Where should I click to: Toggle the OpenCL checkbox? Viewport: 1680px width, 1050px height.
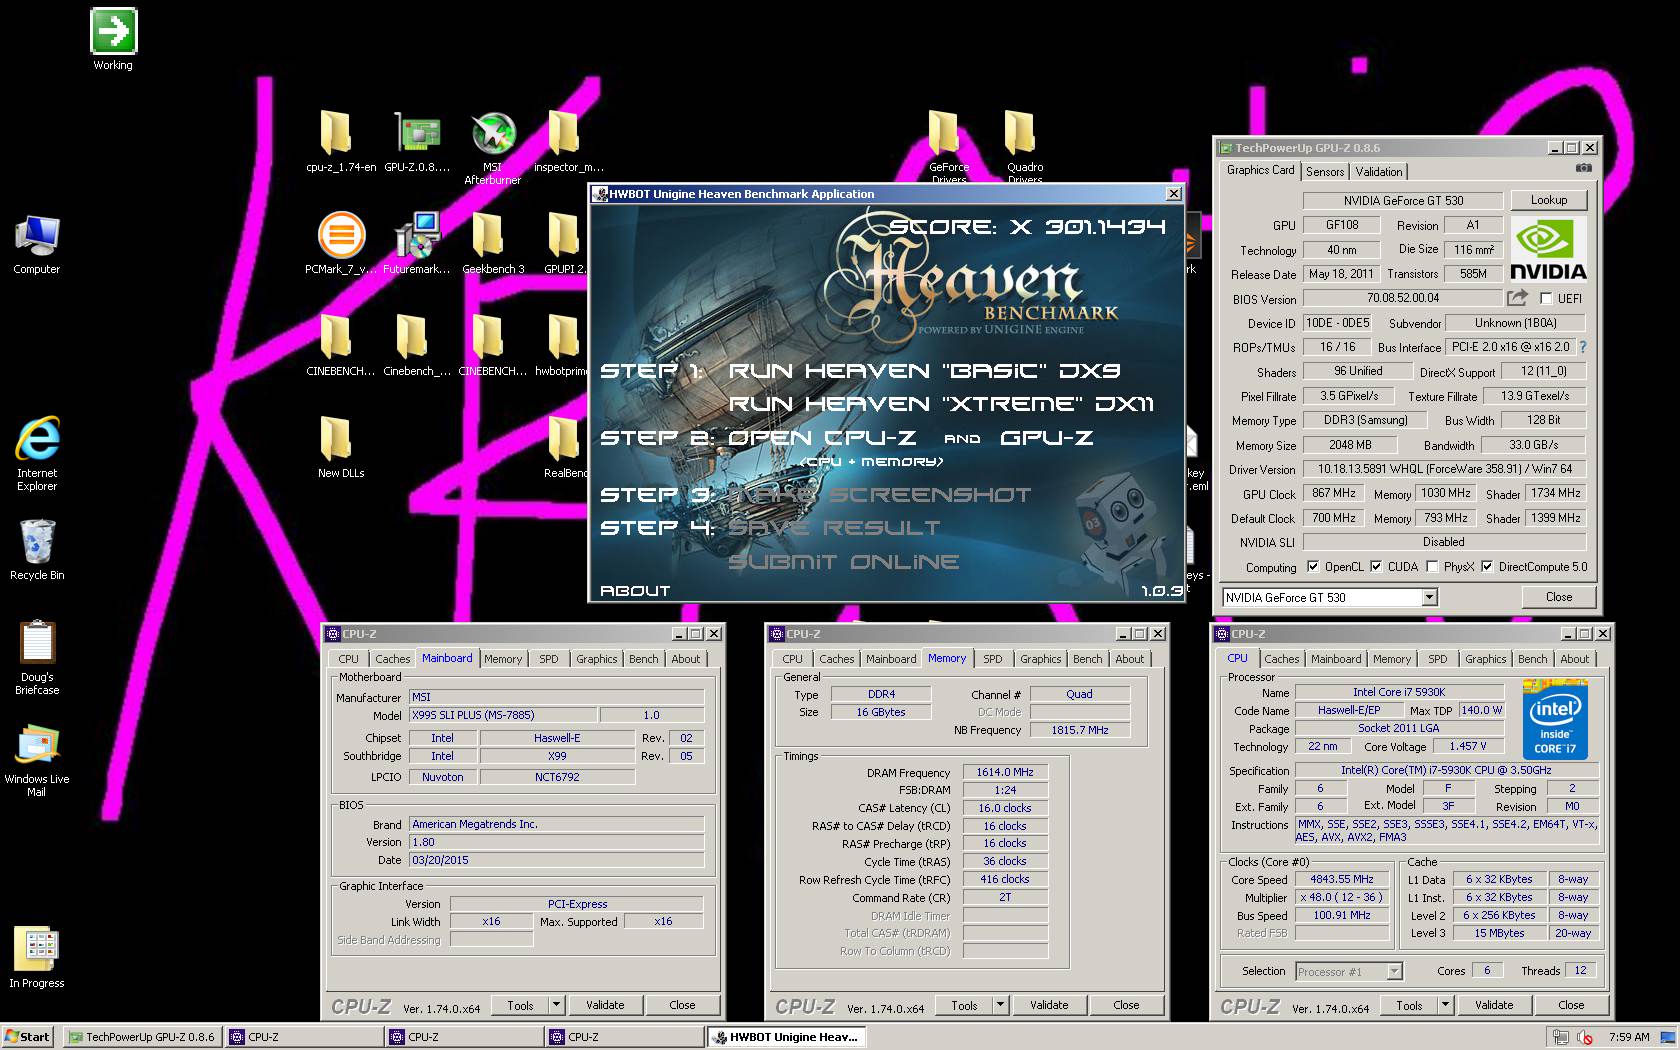[1313, 567]
